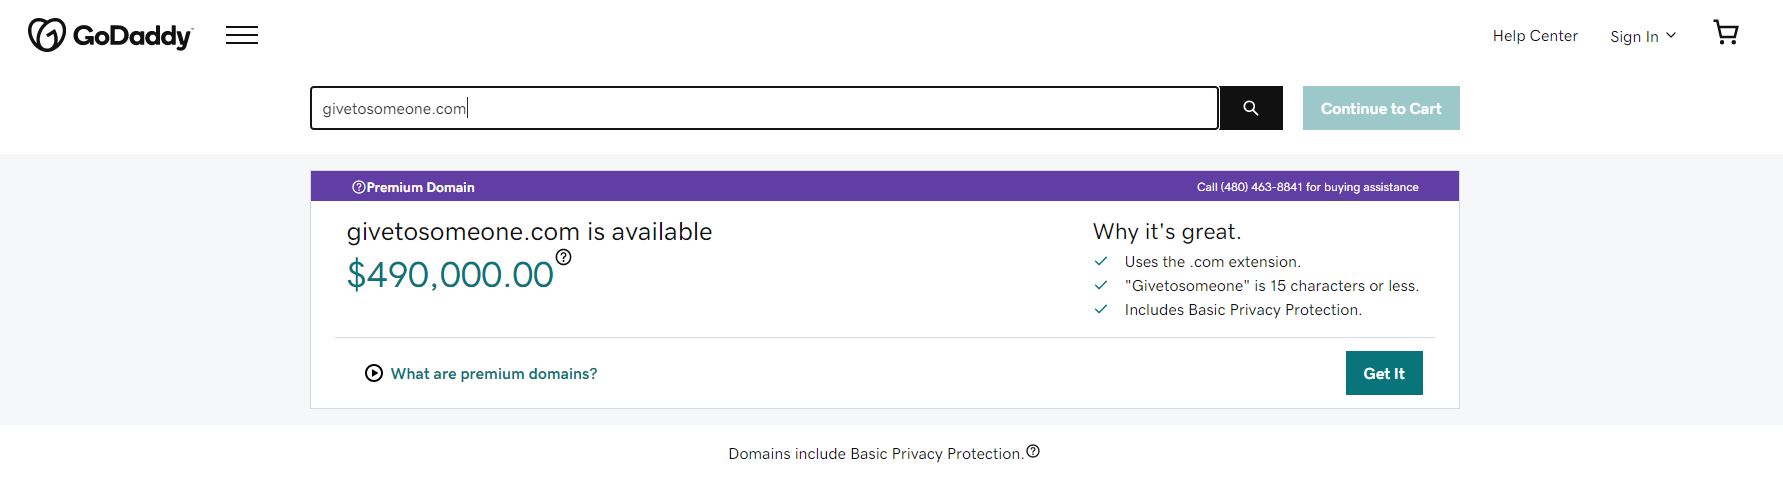Click the Get It button
1783x487 pixels.
coord(1383,373)
